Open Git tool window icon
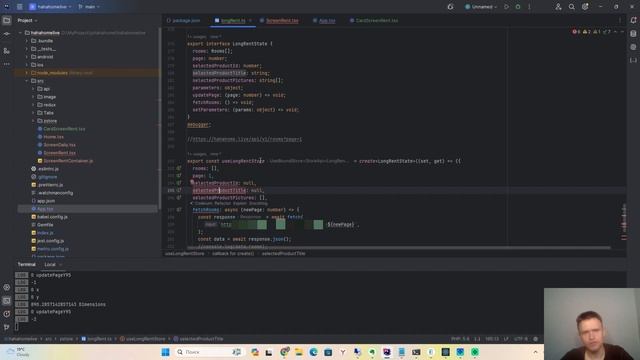This screenshot has width=640, height=360. point(7,327)
